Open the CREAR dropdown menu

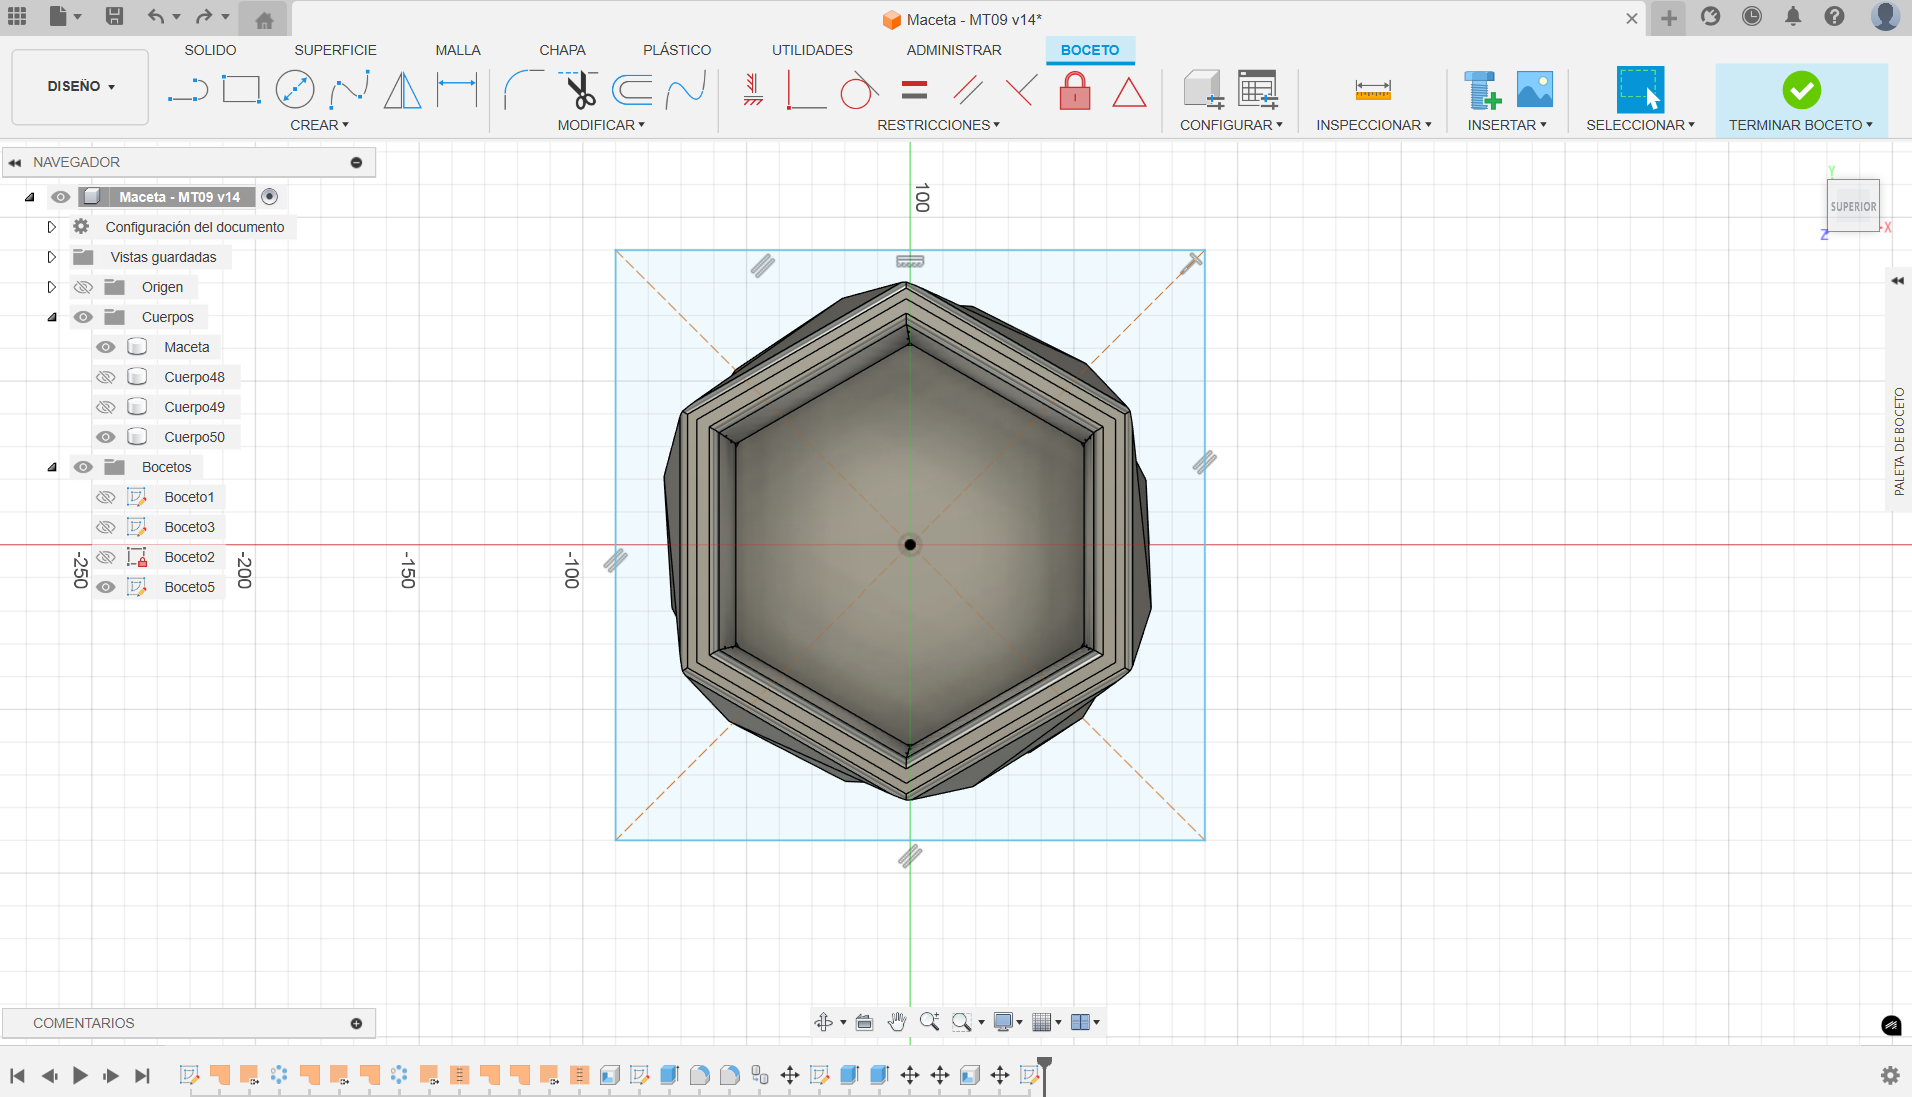320,125
